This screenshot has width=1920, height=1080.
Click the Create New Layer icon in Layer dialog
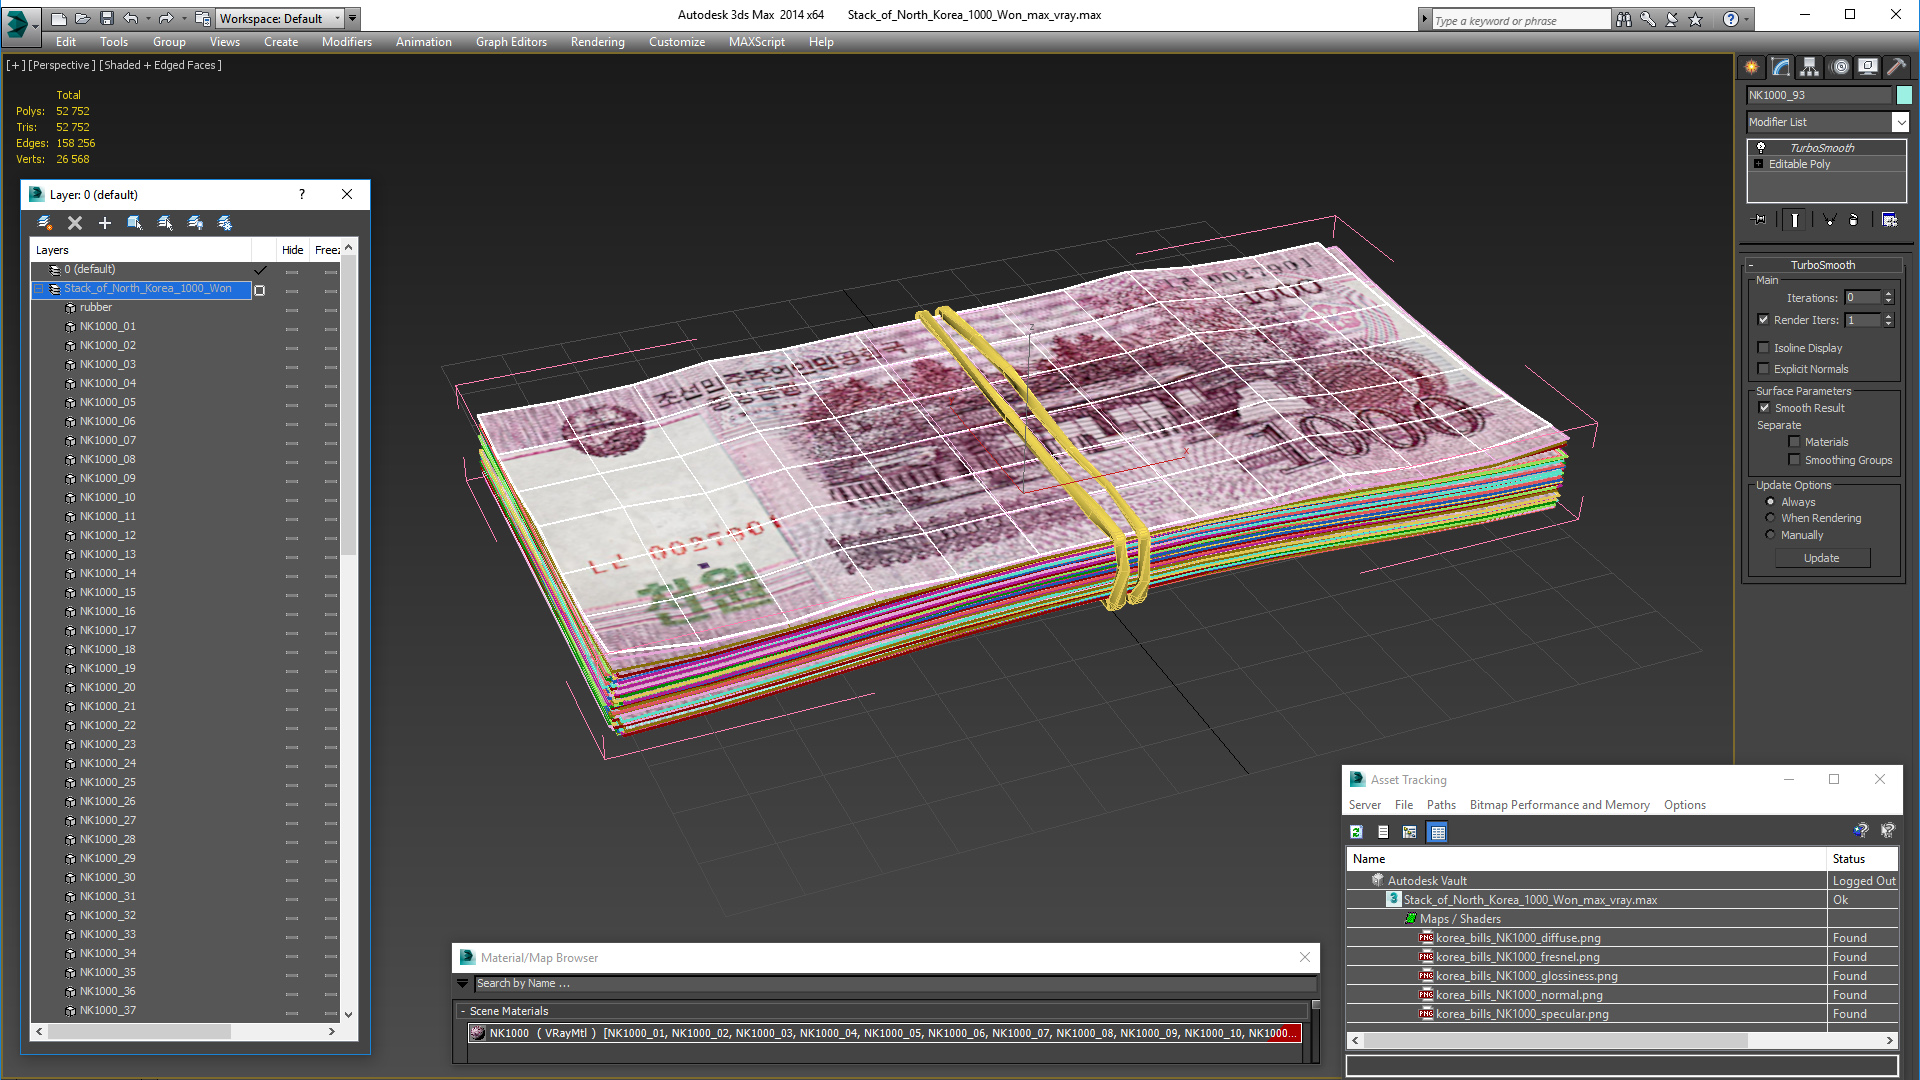tap(45, 223)
